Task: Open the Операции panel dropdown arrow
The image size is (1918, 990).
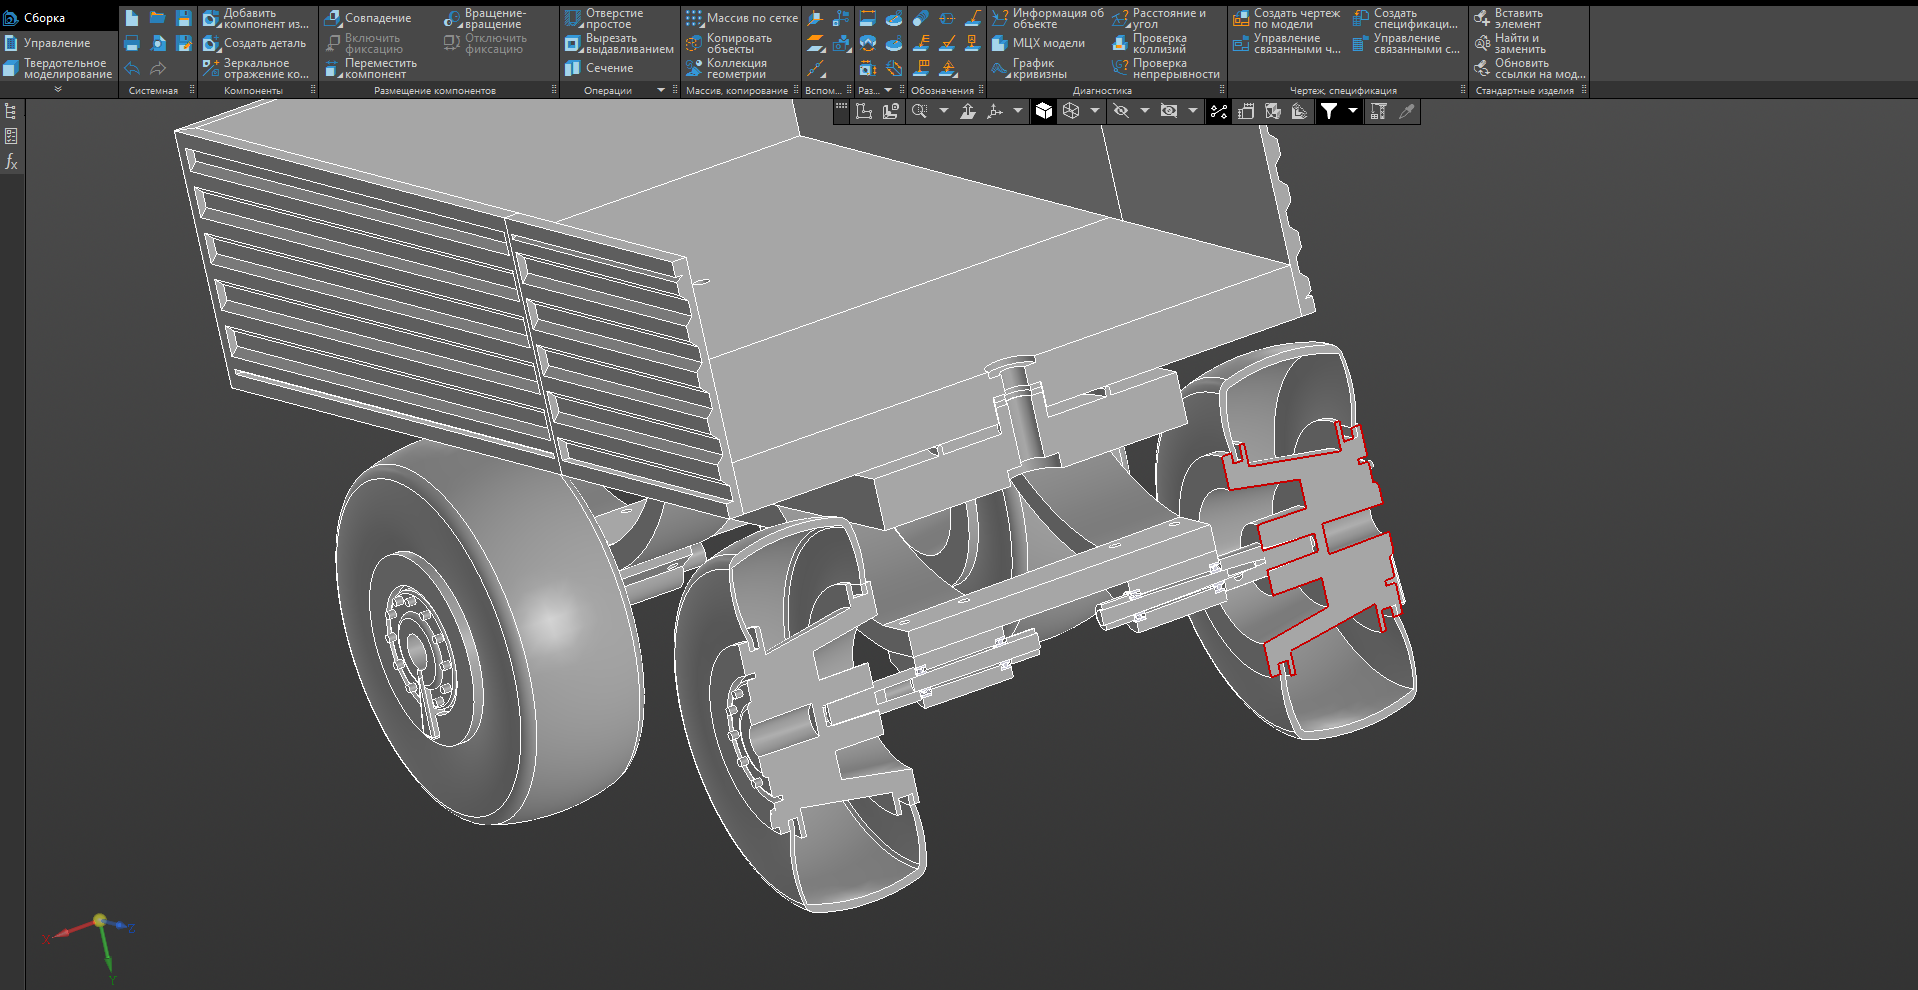Action: [661, 90]
